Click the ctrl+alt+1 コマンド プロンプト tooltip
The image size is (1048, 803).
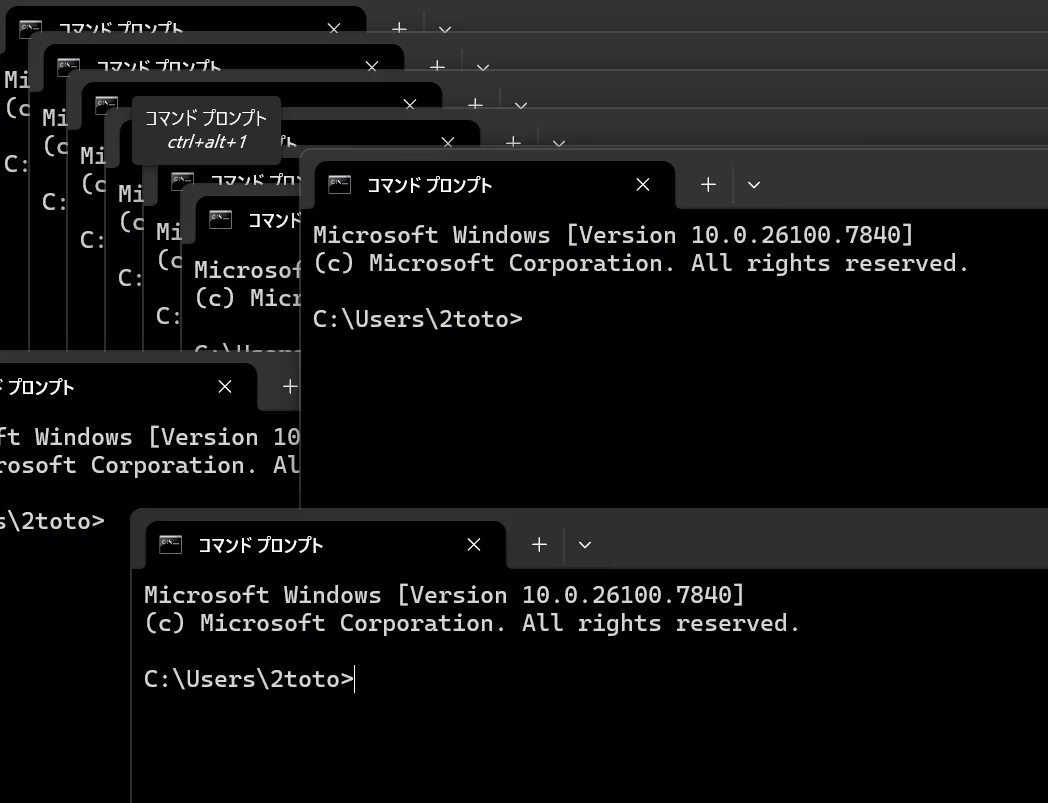207,130
